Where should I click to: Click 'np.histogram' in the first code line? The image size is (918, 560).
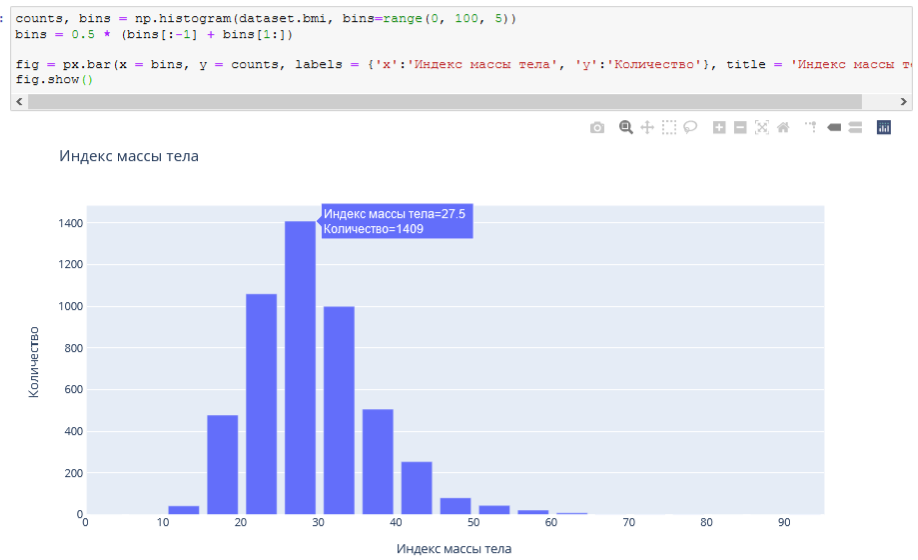click(x=183, y=19)
